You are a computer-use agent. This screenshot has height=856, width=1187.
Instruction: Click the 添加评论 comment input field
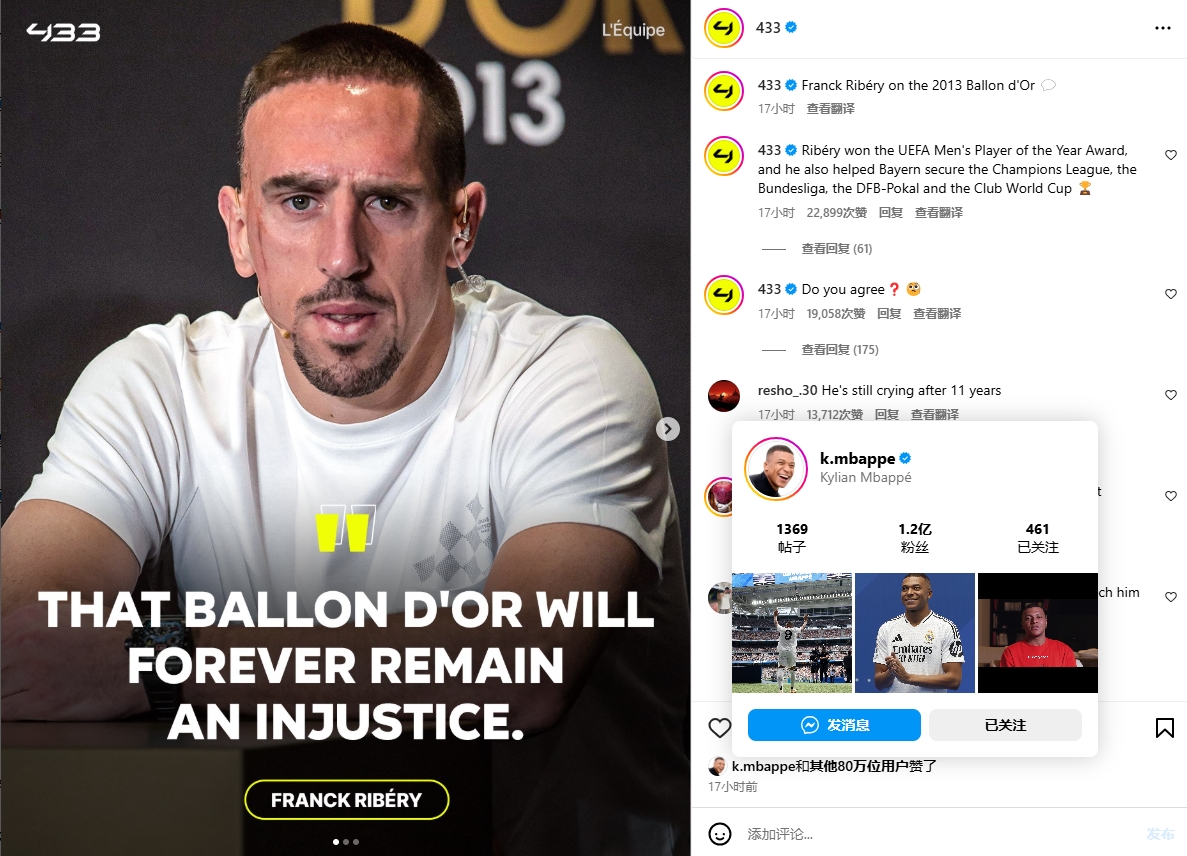click(x=939, y=834)
